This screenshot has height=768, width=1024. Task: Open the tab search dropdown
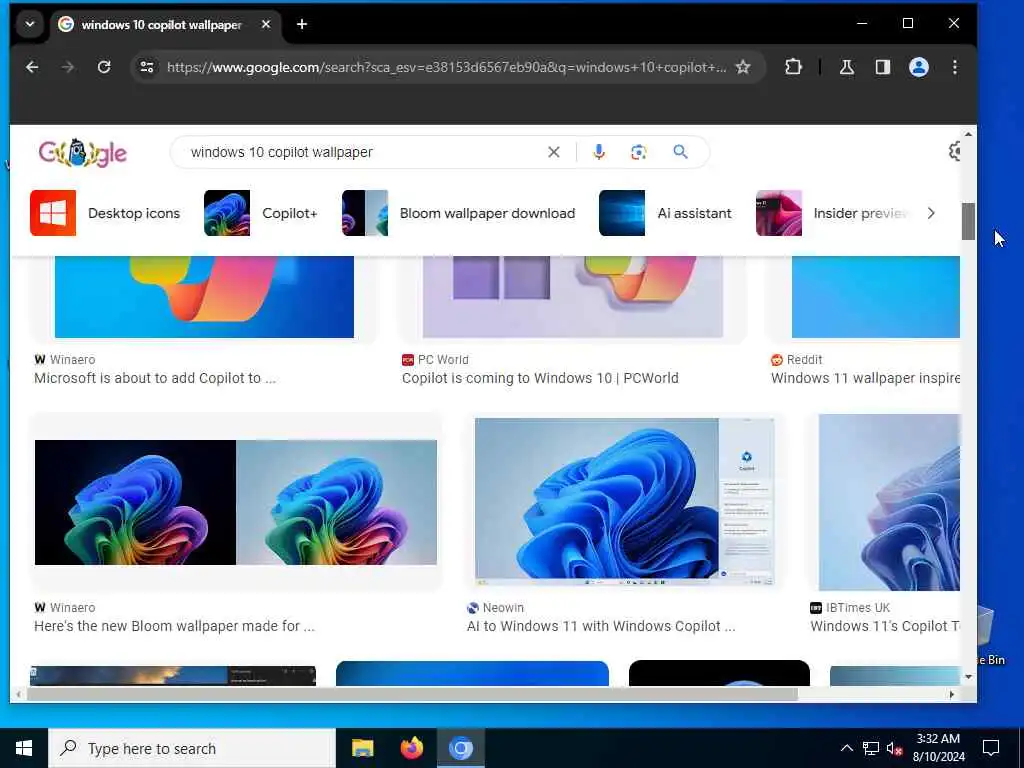click(x=29, y=25)
